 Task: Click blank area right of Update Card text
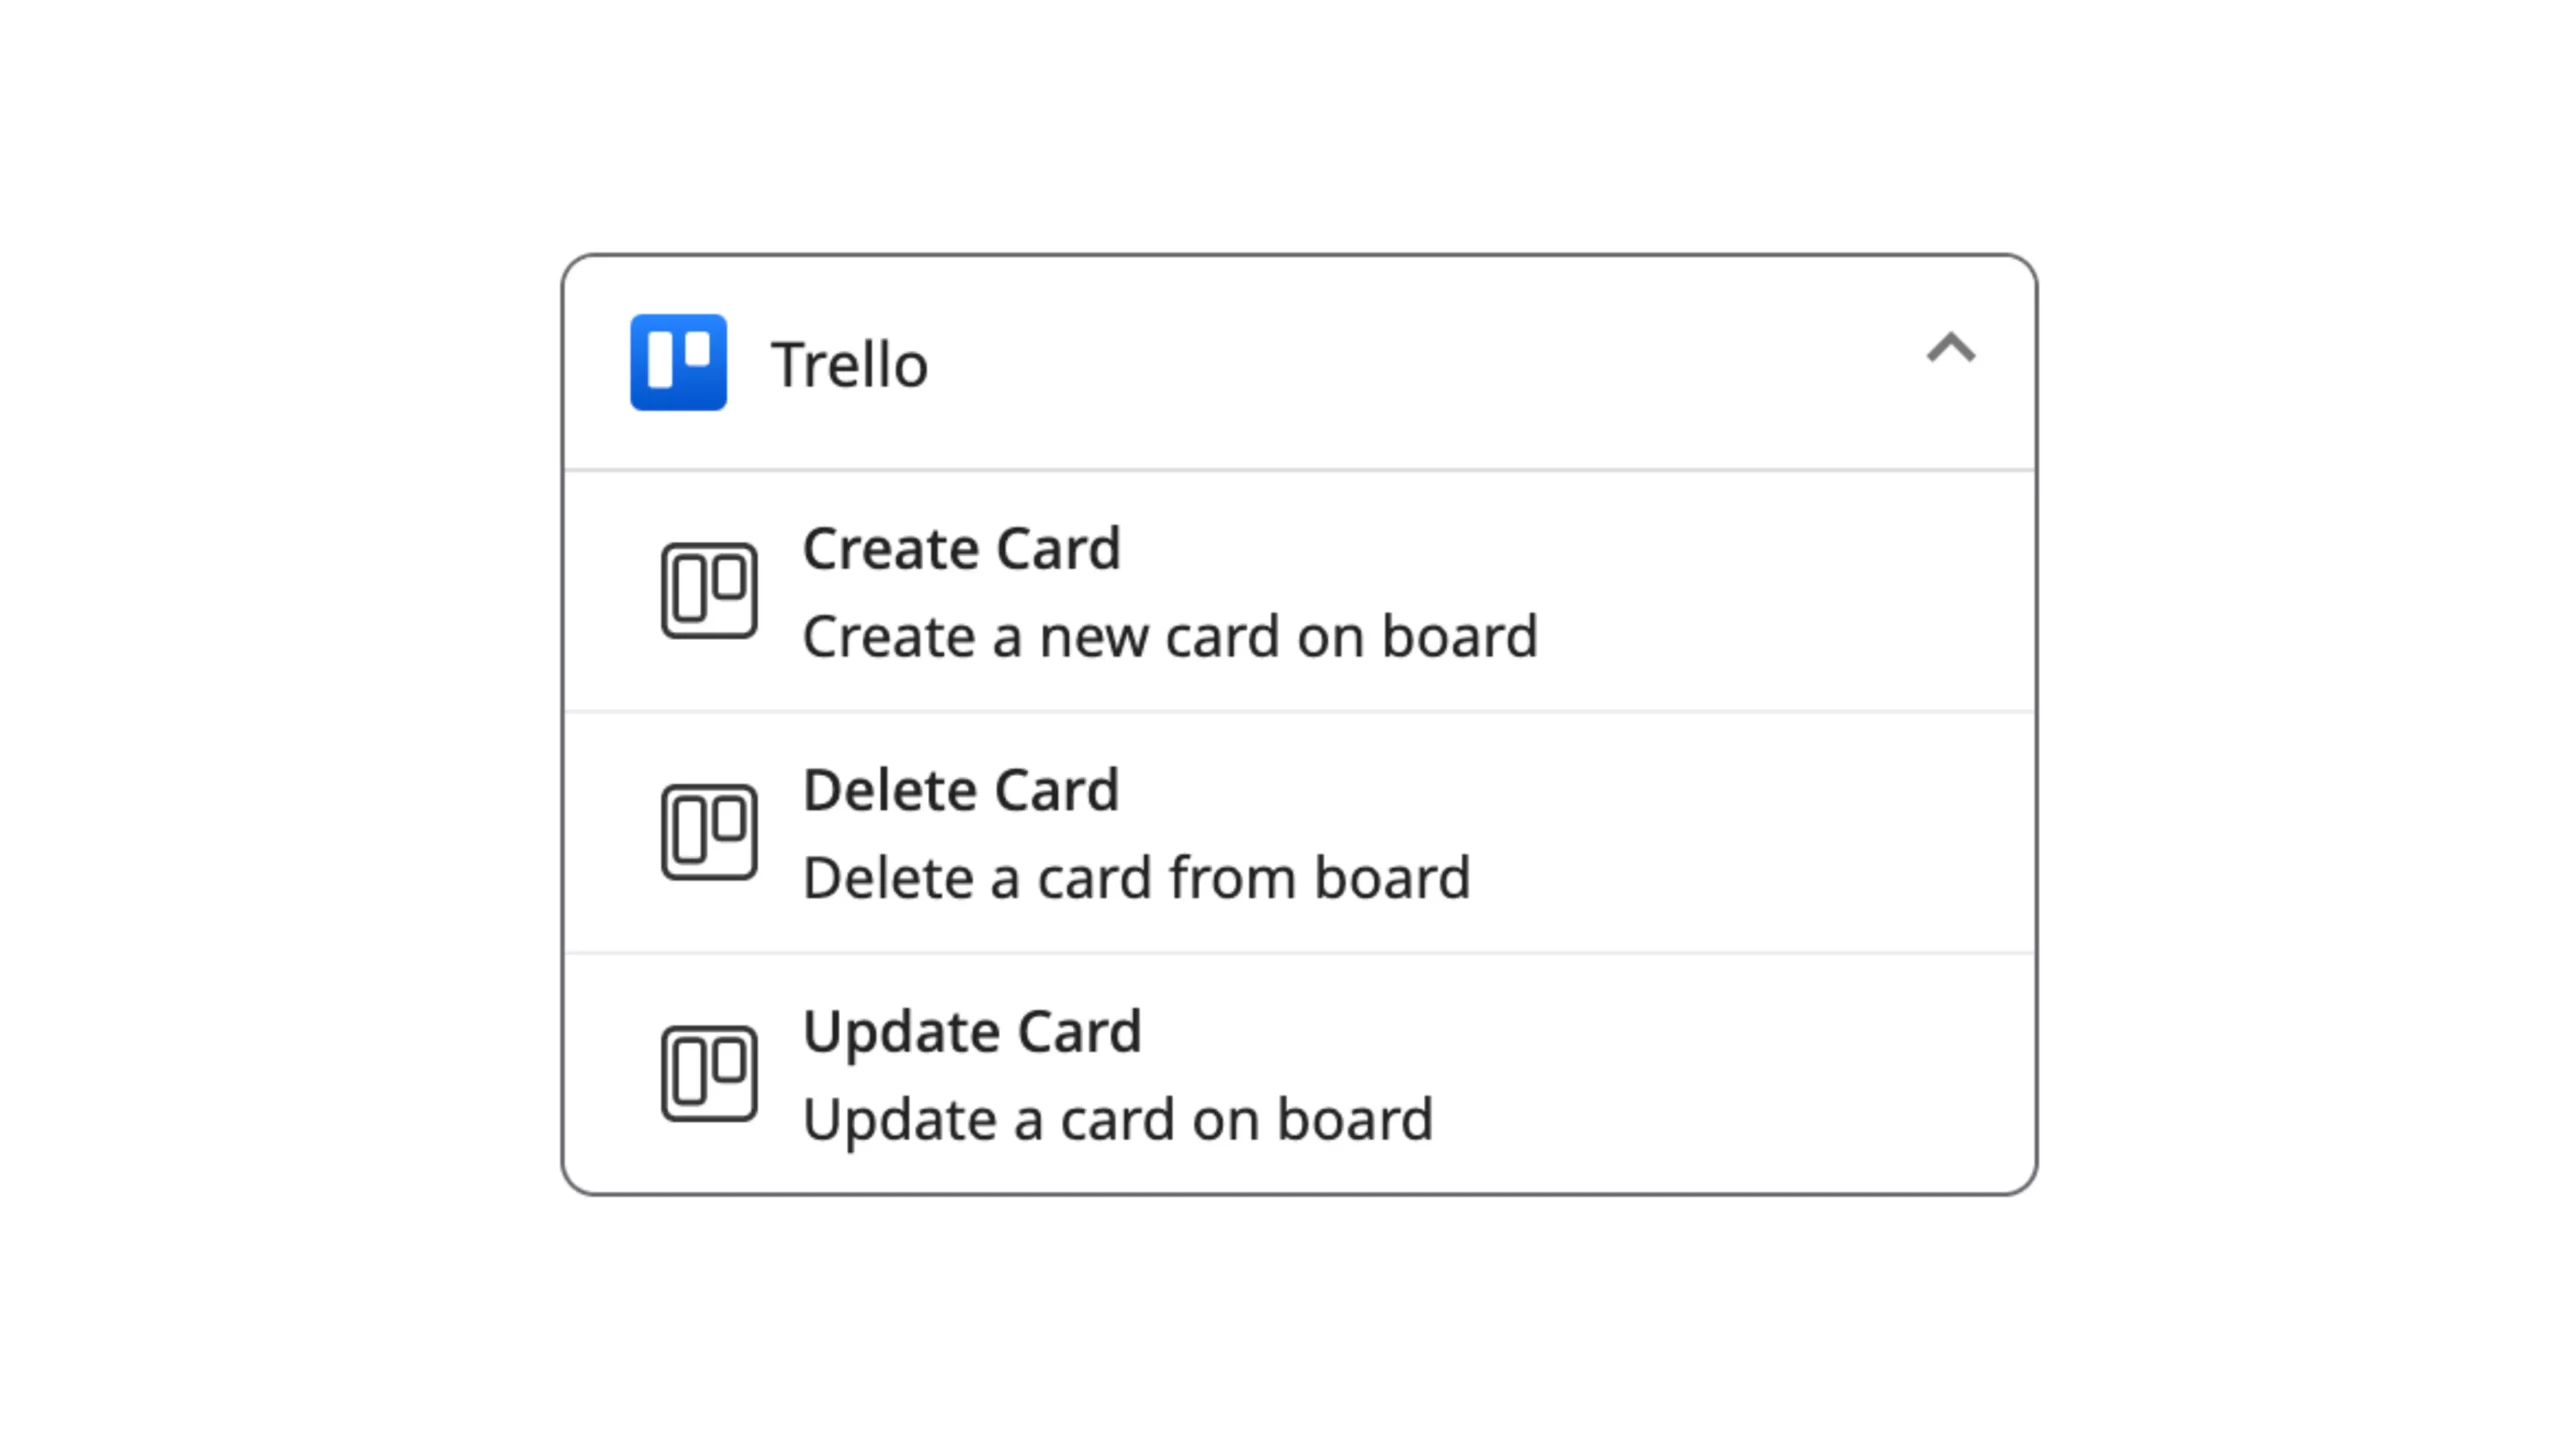tap(1730, 1073)
